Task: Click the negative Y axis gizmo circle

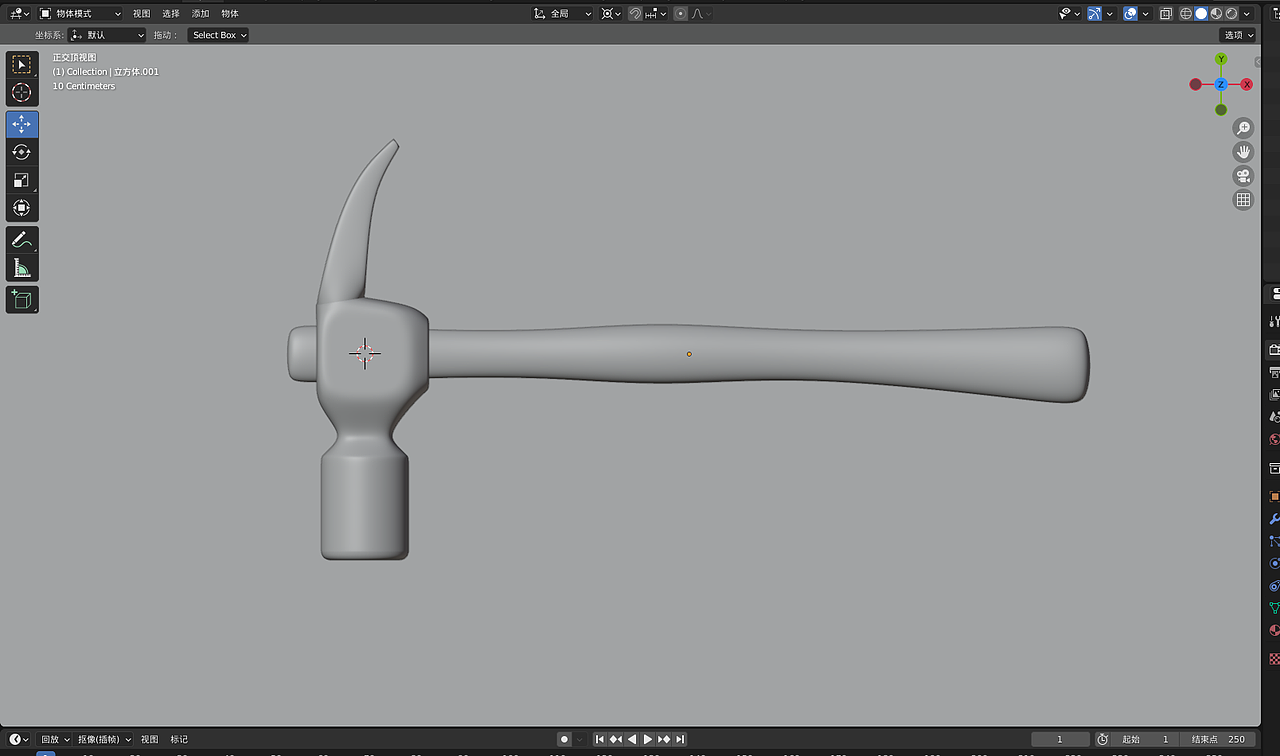Action: pos(1221,110)
